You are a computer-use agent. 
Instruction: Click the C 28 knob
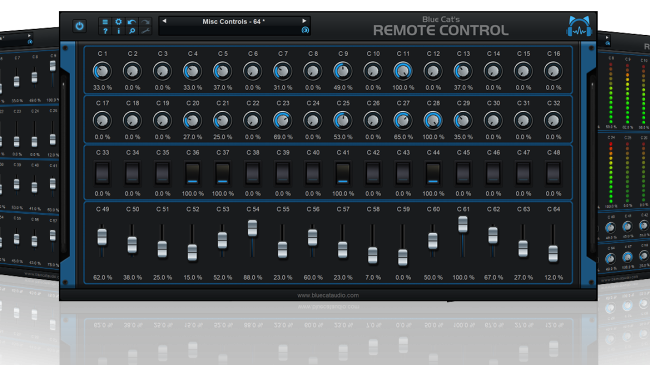tap(433, 120)
